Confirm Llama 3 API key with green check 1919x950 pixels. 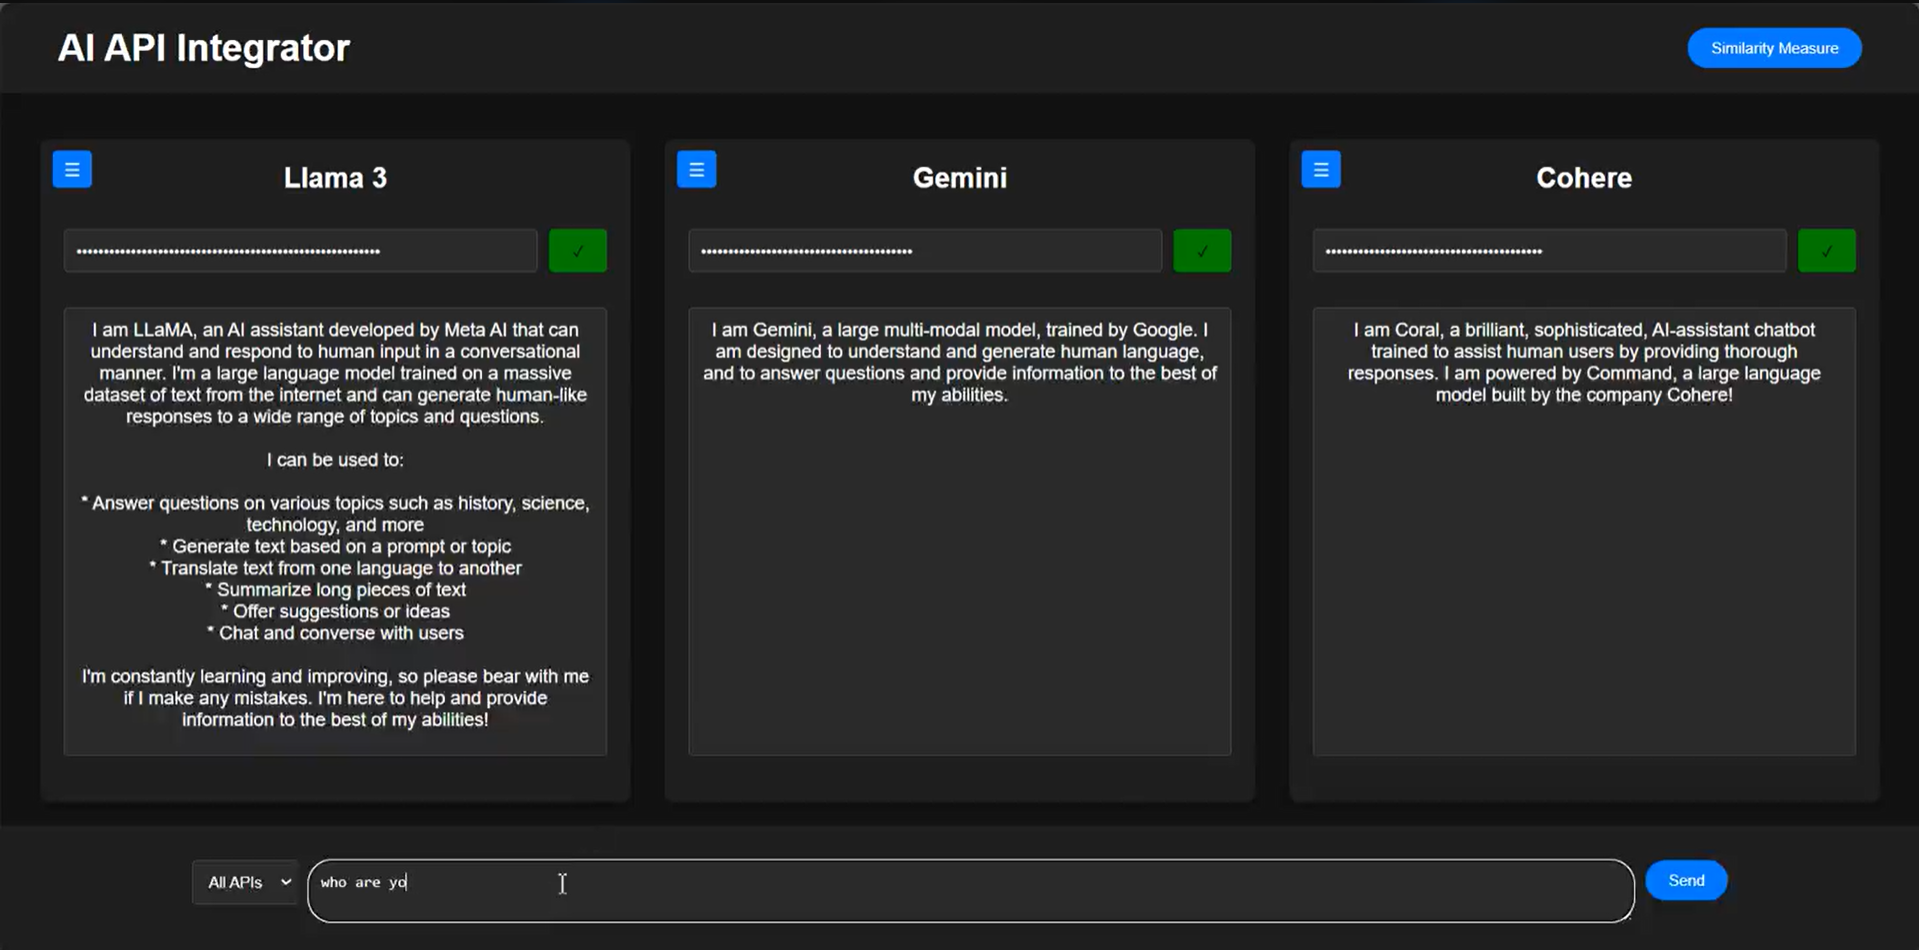pos(578,251)
